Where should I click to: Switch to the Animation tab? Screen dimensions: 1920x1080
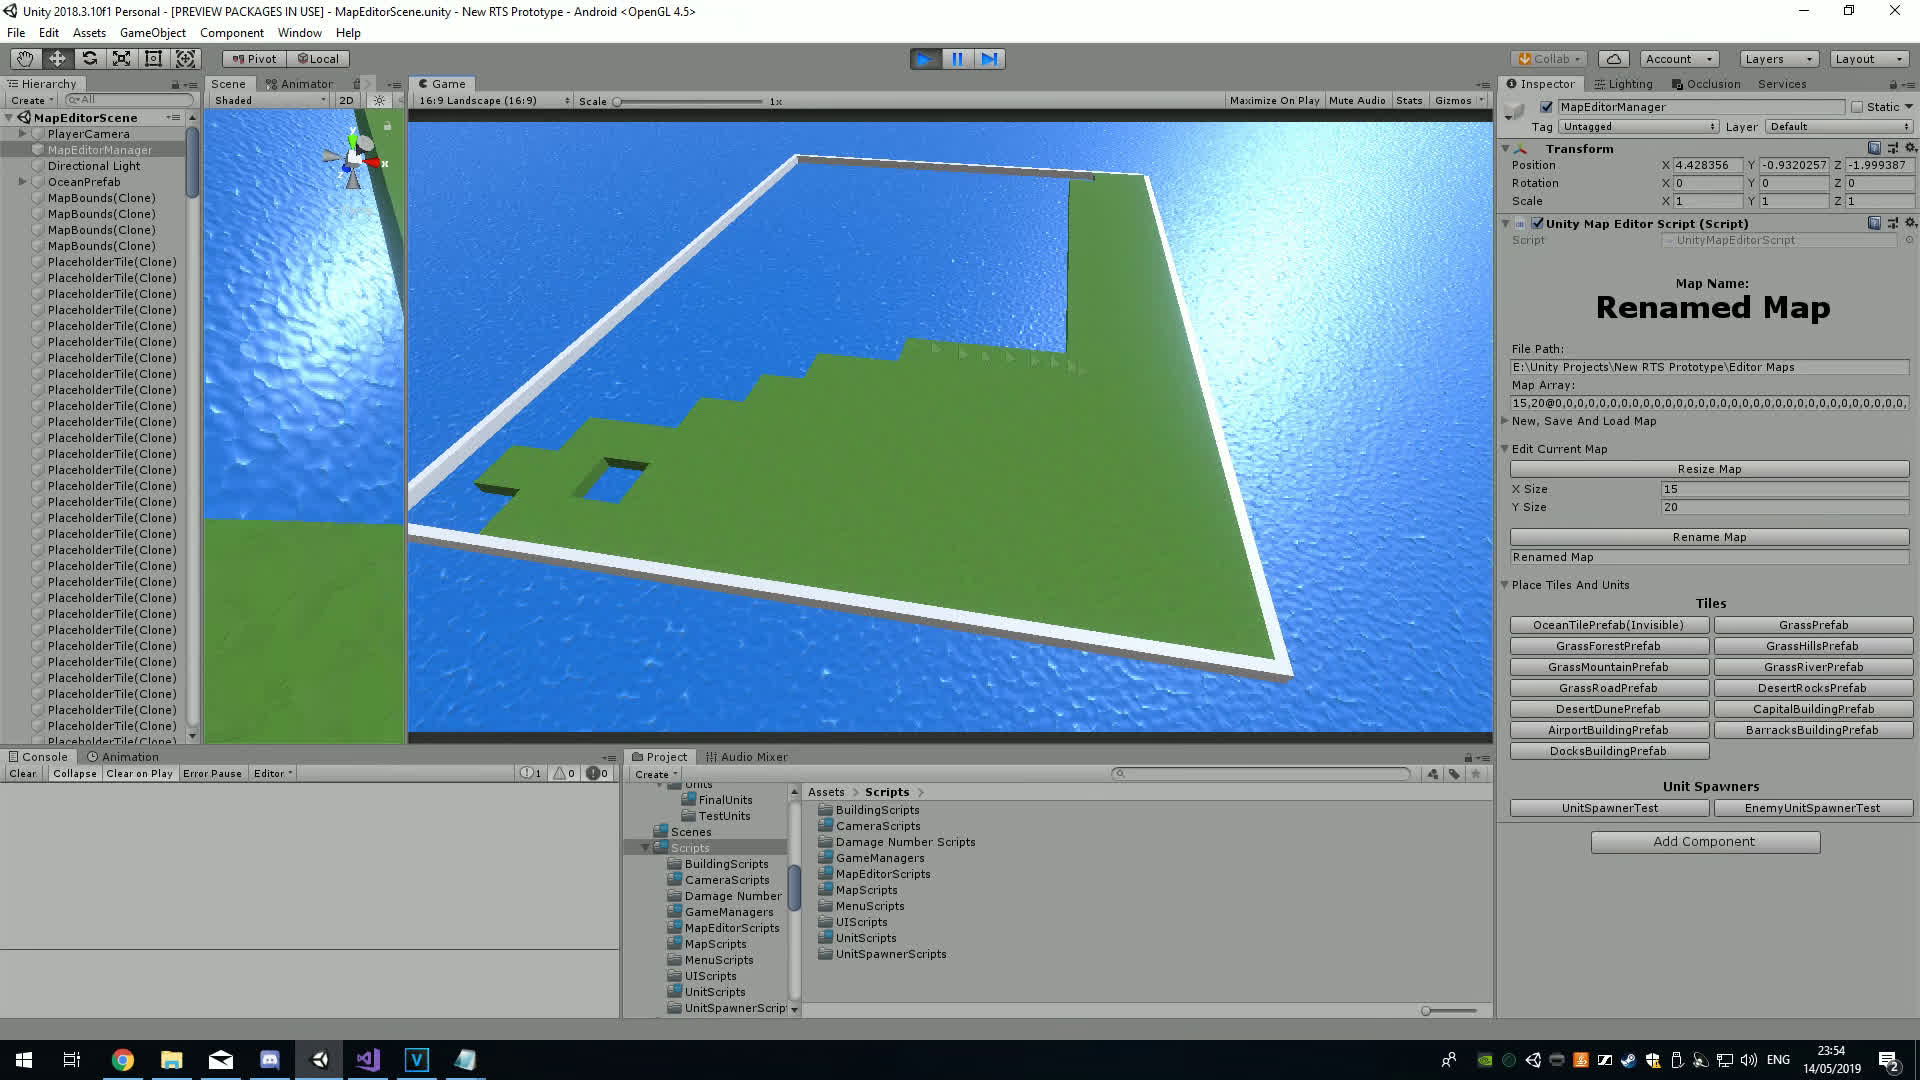[x=122, y=757]
